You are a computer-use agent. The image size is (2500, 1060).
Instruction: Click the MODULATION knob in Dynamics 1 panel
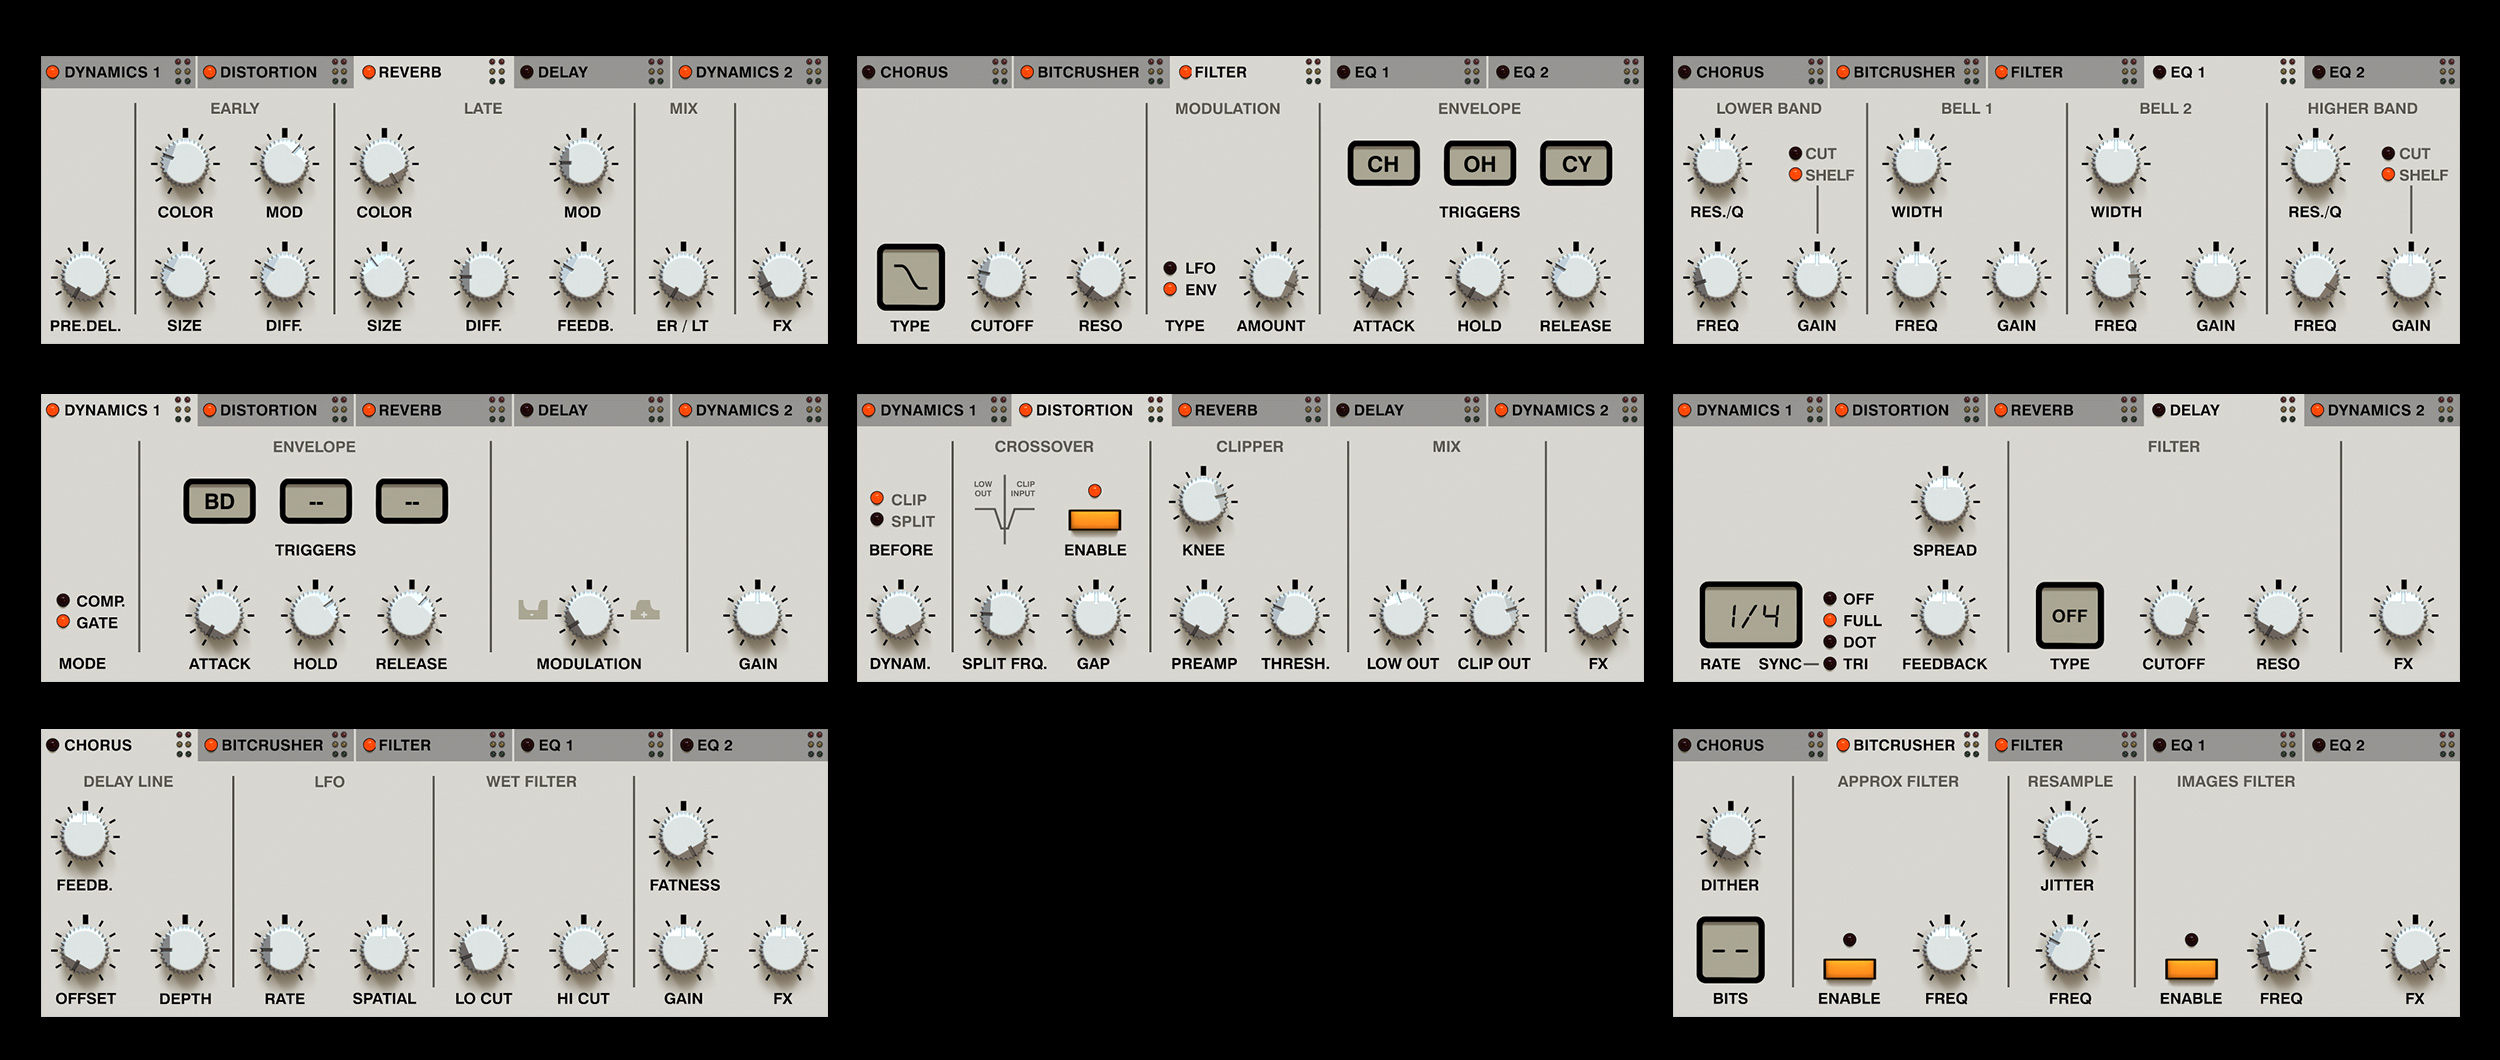click(x=589, y=616)
